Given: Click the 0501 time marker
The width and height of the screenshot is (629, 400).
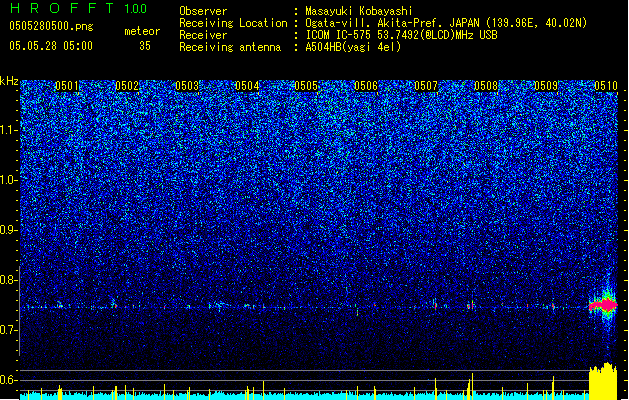Looking at the screenshot, I should pos(67,86).
